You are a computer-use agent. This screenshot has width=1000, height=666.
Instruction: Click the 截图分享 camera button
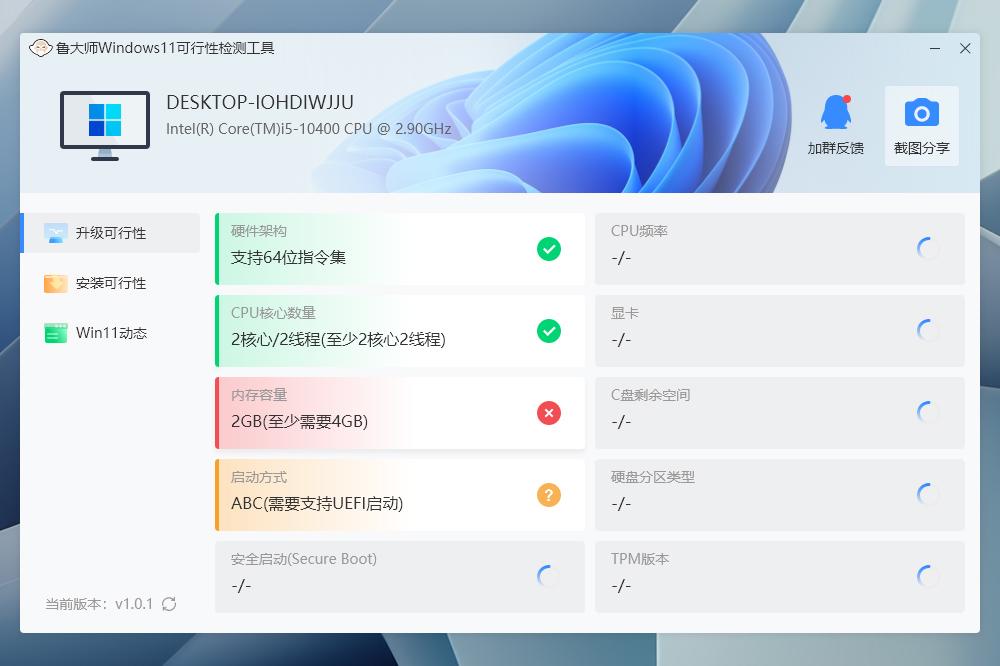[x=922, y=126]
